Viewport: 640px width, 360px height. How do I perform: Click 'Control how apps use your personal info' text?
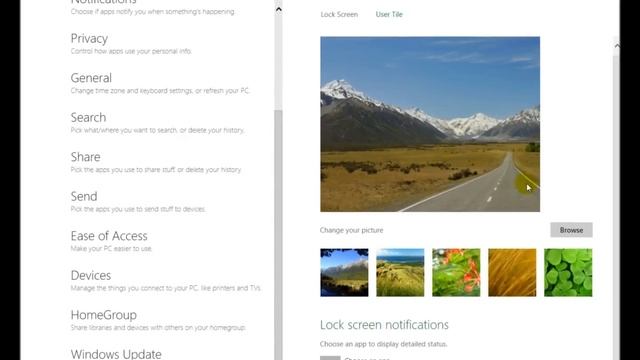131,51
